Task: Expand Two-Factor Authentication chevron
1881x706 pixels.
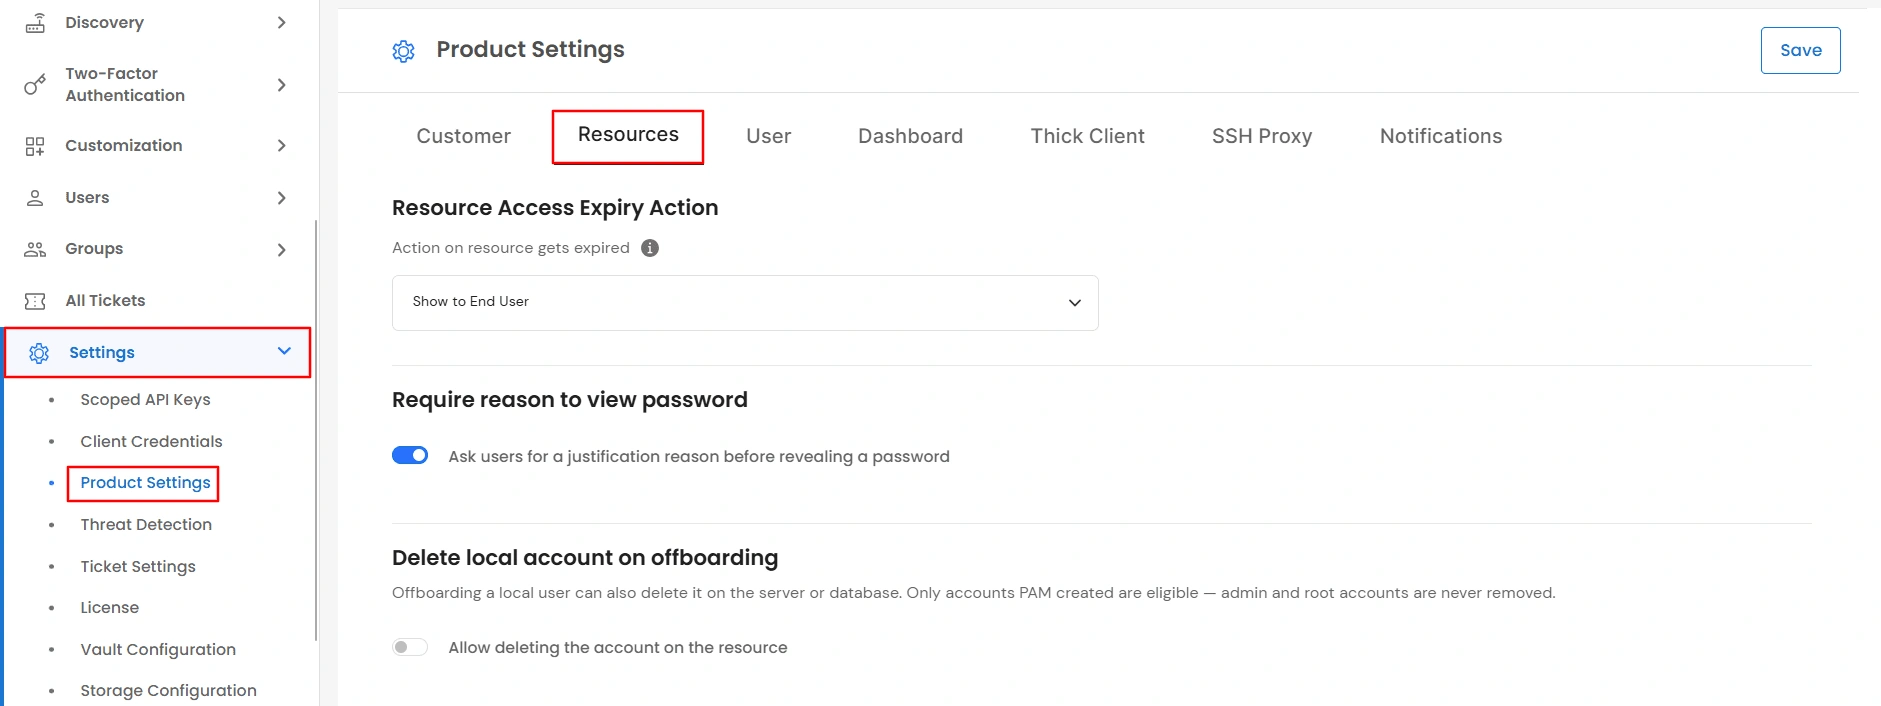Action: click(x=282, y=85)
